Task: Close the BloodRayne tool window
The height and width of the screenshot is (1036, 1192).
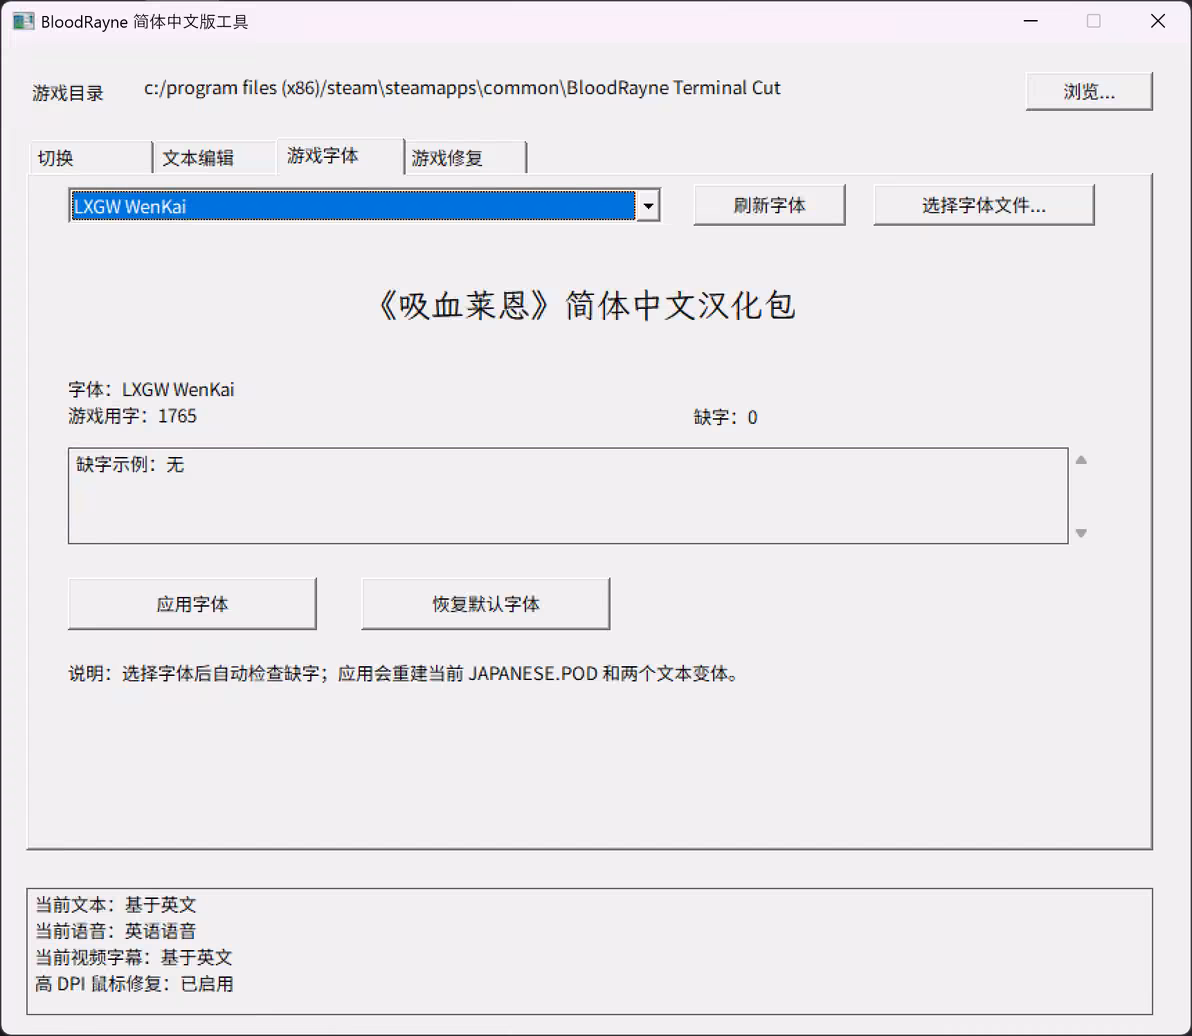Action: tap(1158, 21)
